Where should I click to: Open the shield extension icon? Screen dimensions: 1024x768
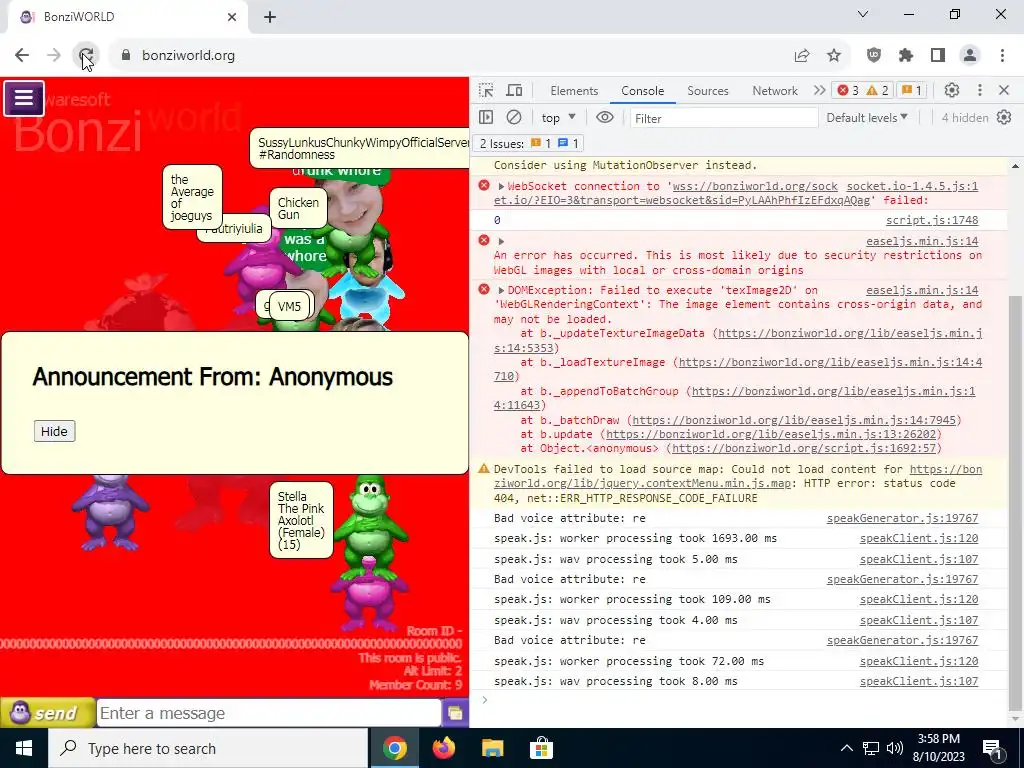point(874,56)
